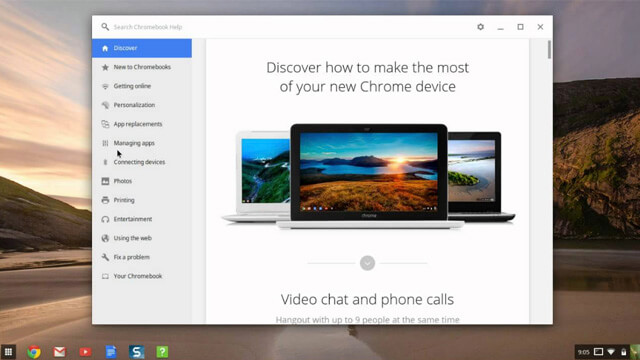The image size is (640, 360).
Task: Click the icon next to Connecting devices
Action: tap(105, 162)
